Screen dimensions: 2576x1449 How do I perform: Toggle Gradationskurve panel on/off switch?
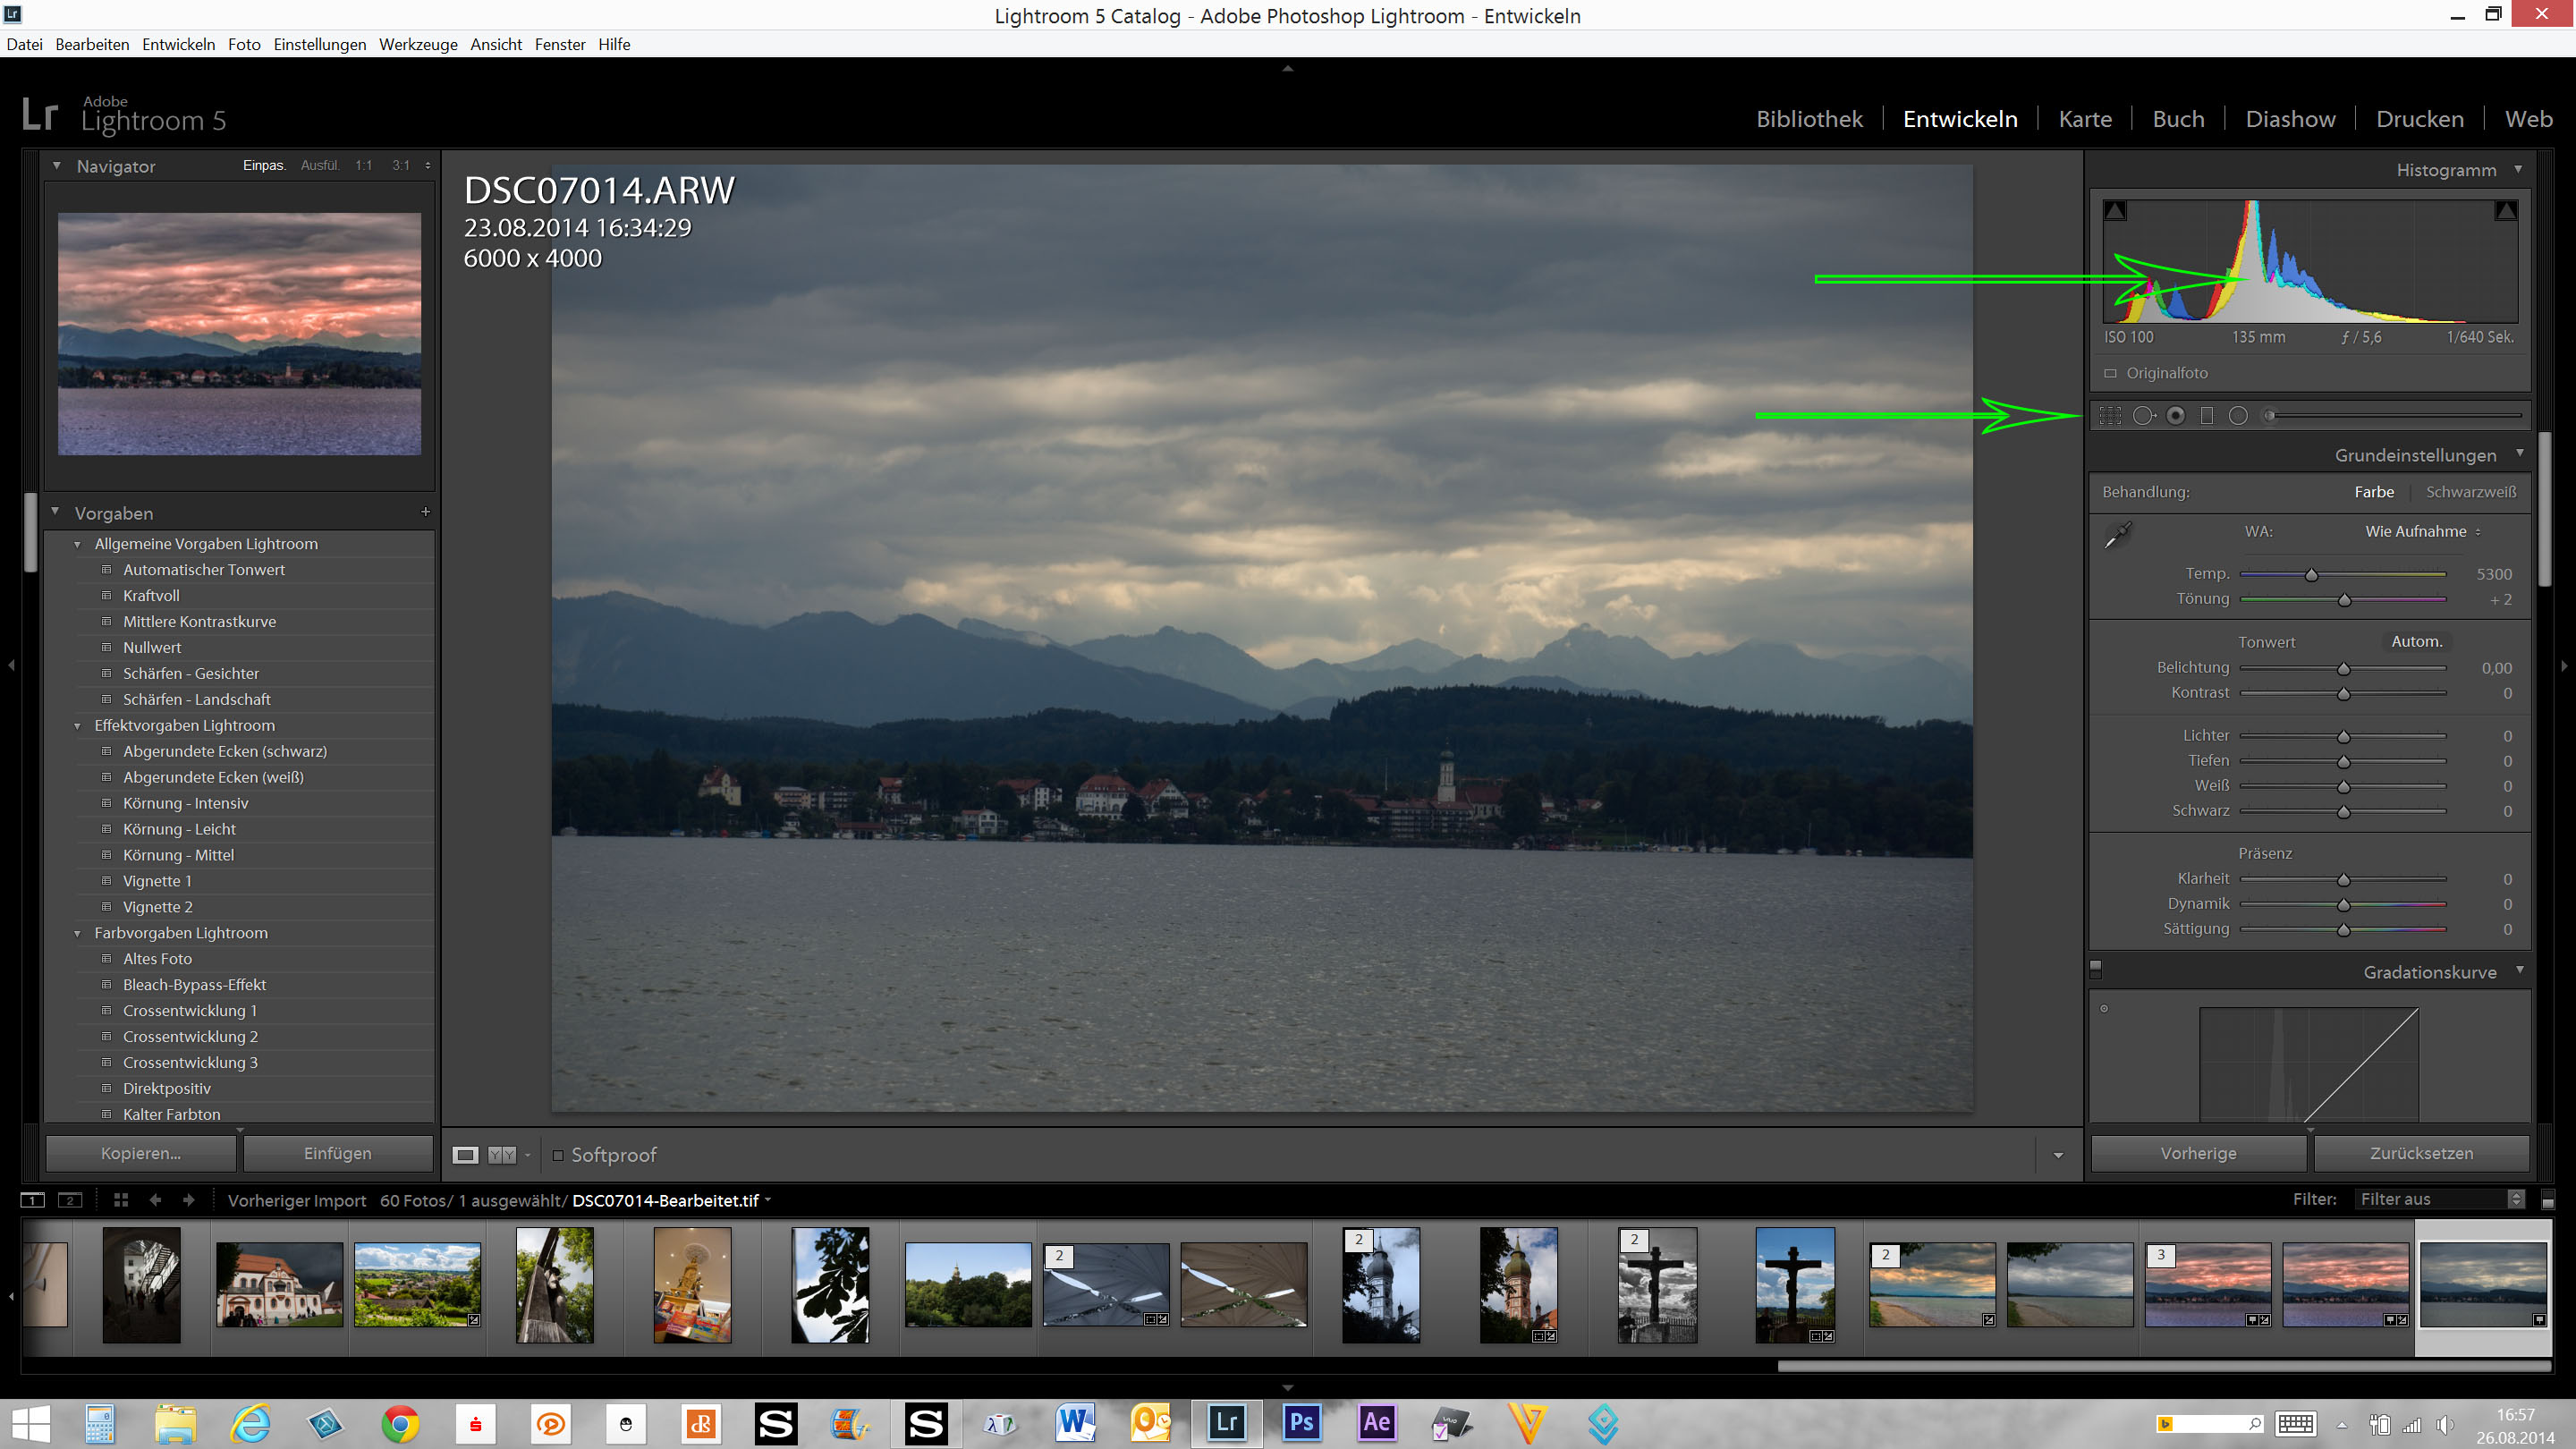click(2096, 969)
